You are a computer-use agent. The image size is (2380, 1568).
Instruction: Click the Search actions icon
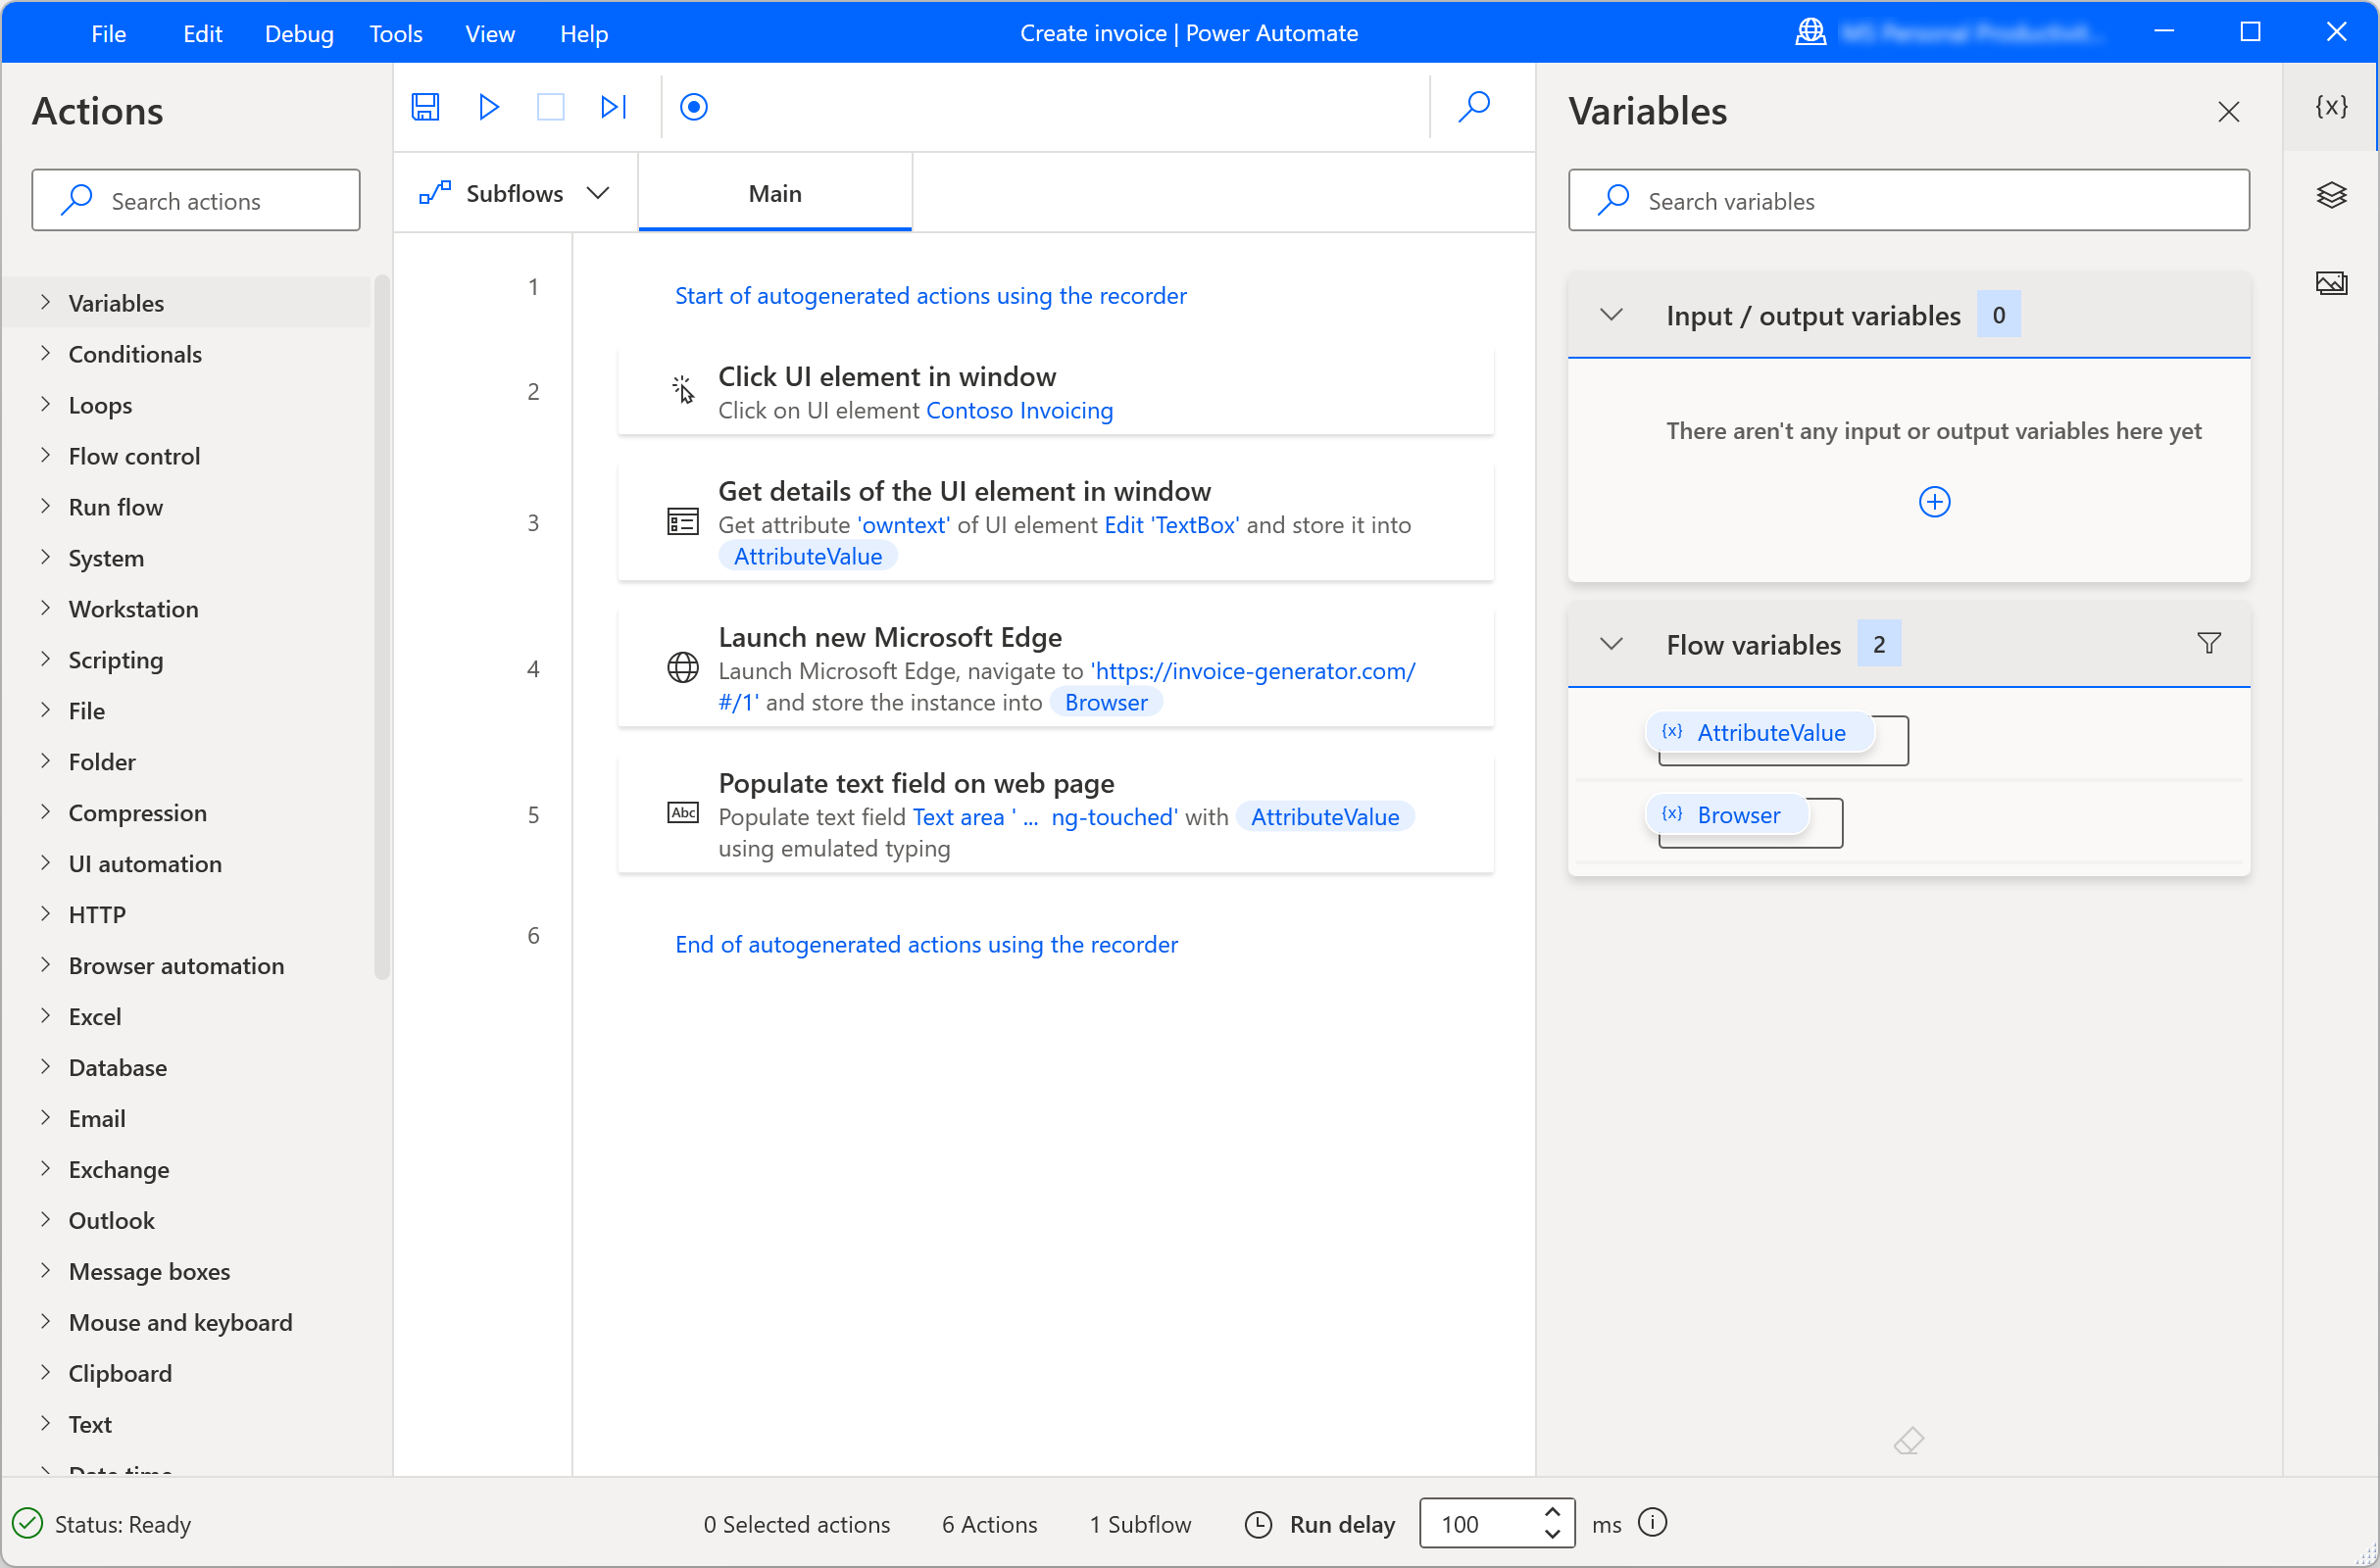point(77,200)
